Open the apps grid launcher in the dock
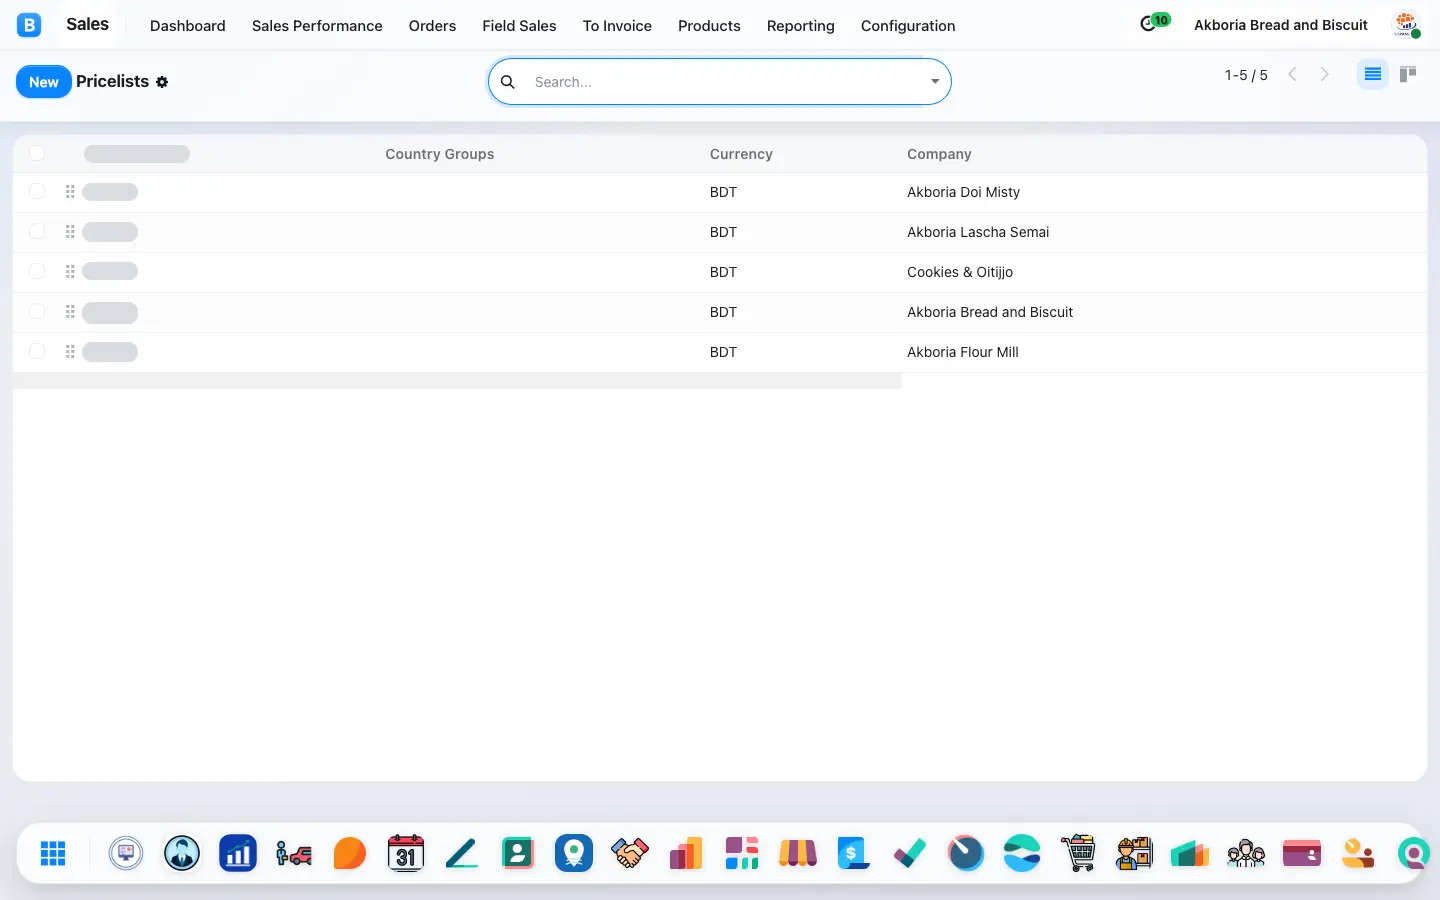This screenshot has height=900, width=1440. click(53, 853)
